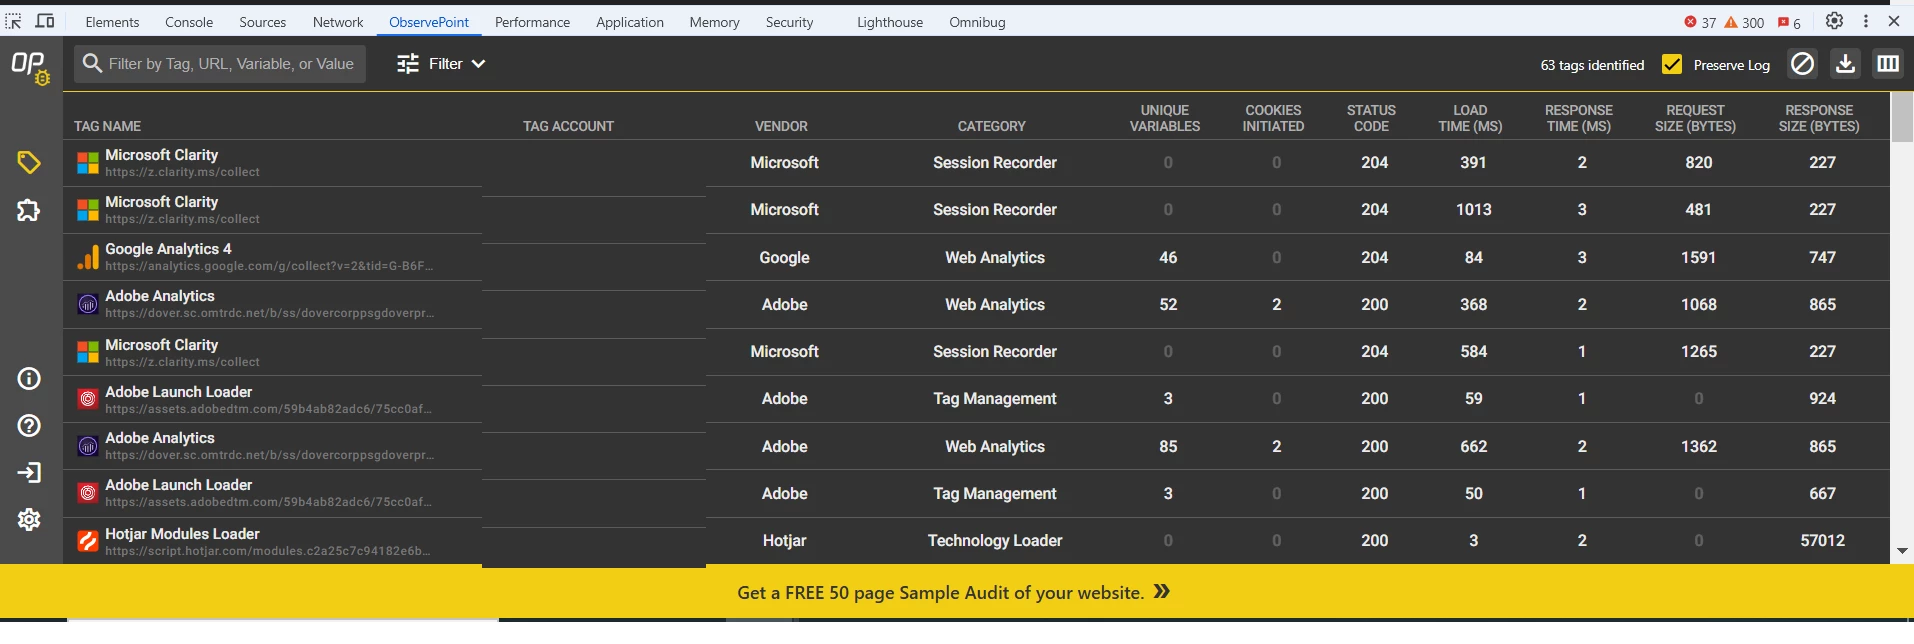Screen dimensions: 1914x644
Task: Open the column layout icon
Action: click(x=1888, y=64)
